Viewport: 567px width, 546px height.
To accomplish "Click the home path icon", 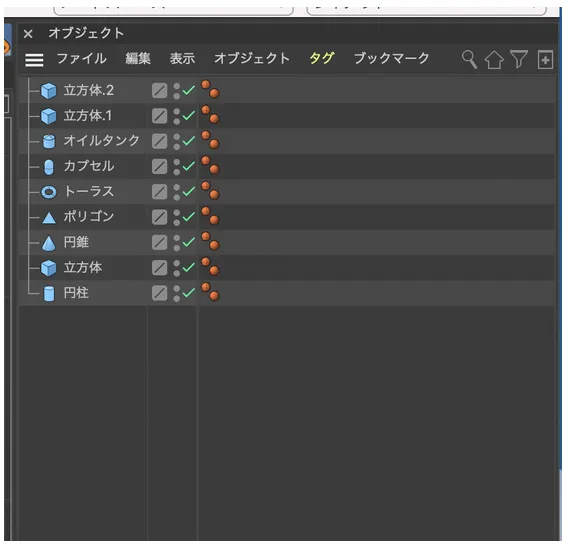I will [494, 59].
